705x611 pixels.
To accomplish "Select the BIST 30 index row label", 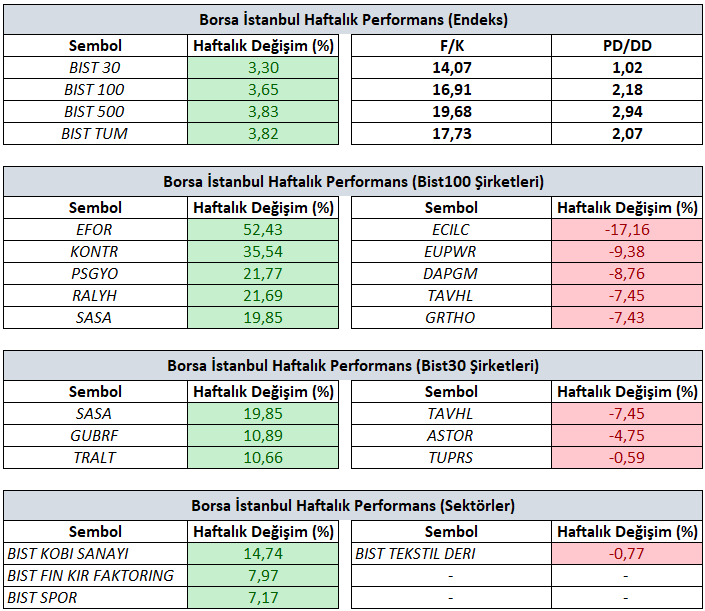I will tap(95, 68).
